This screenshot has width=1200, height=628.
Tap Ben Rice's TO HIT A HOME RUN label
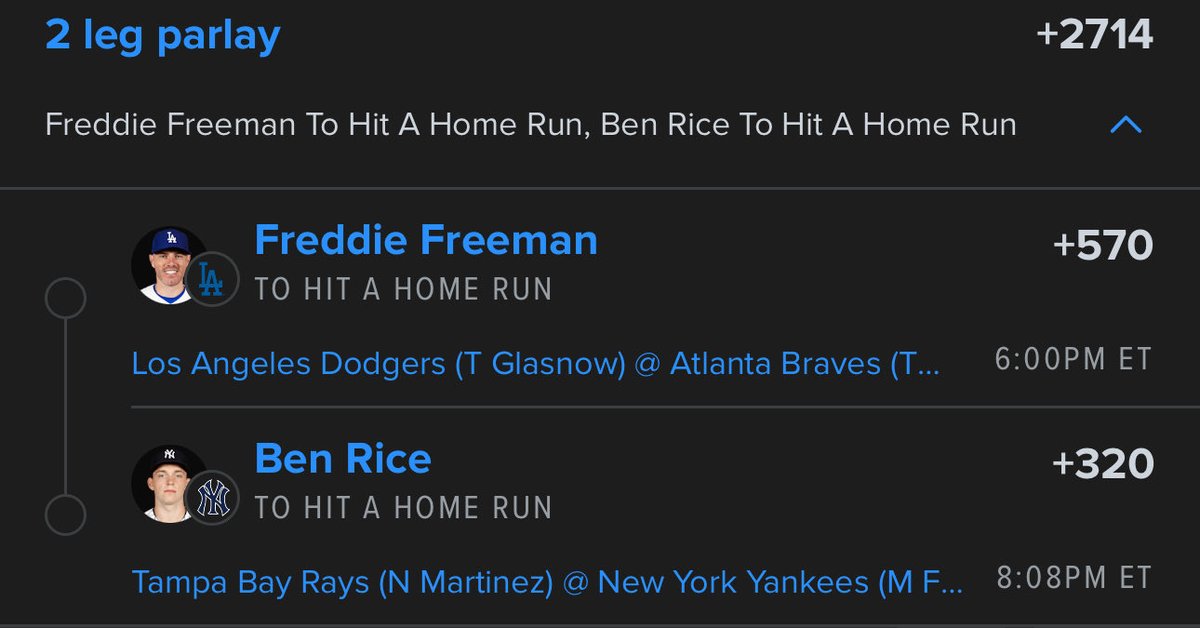coord(404,507)
